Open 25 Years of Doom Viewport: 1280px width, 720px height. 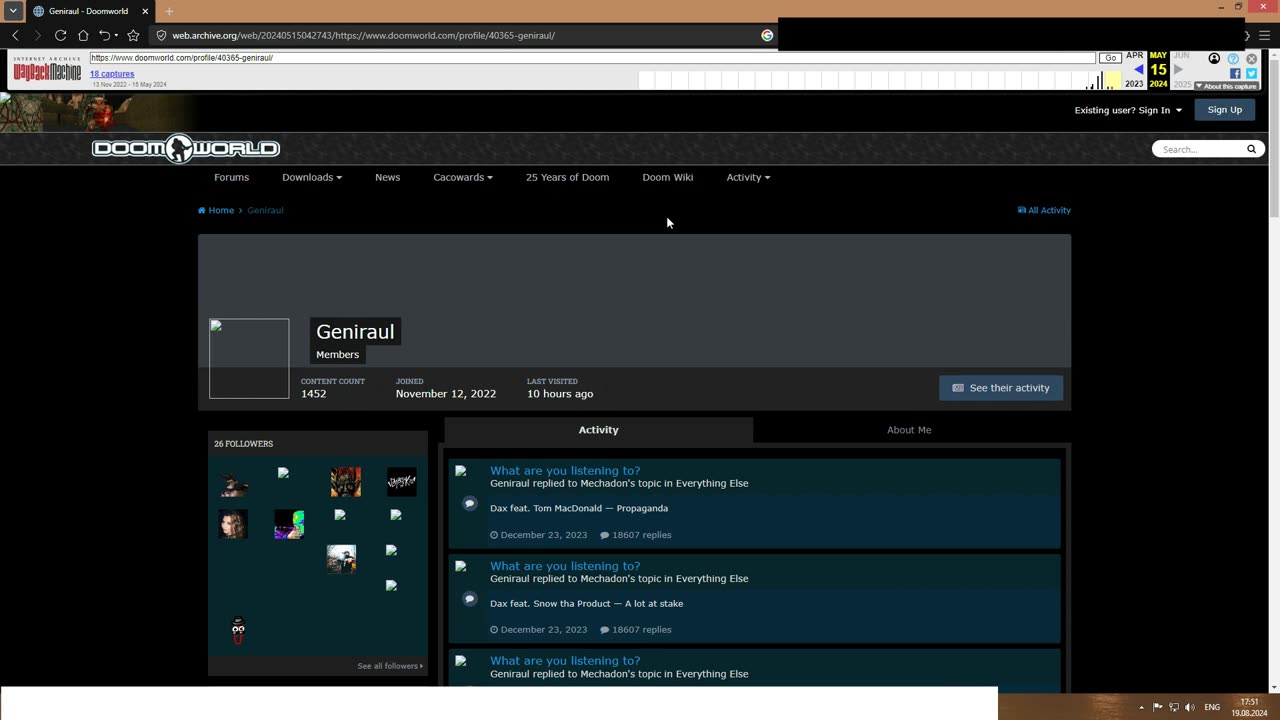point(567,177)
